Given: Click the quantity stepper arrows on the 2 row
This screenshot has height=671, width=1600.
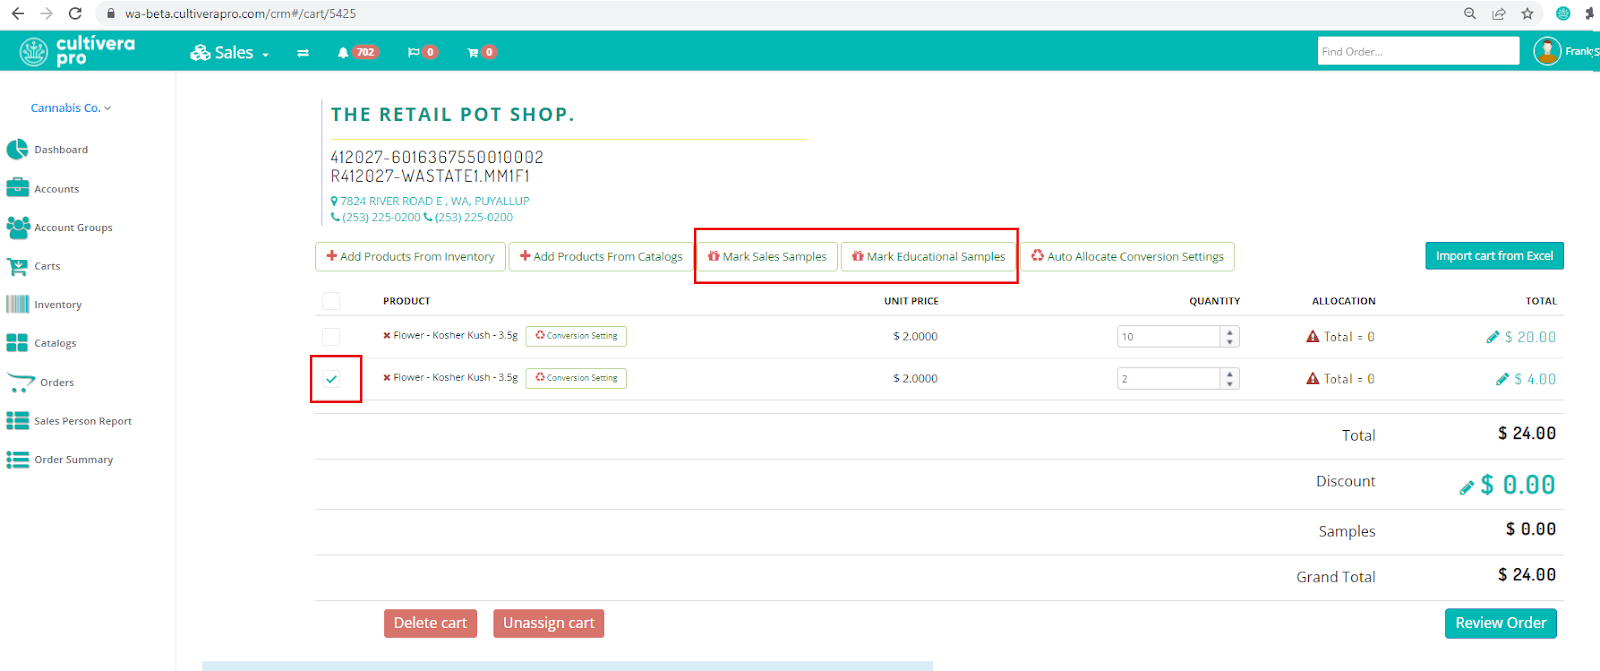Looking at the screenshot, I should (x=1230, y=379).
